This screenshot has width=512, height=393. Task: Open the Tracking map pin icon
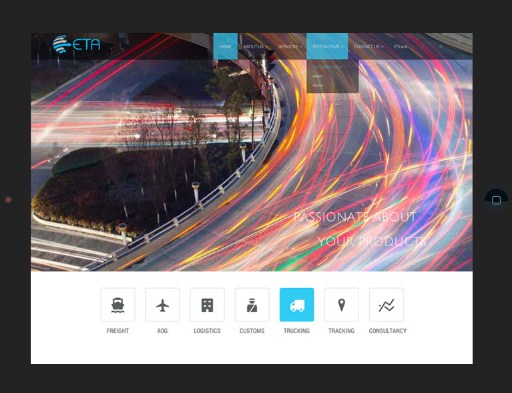(x=341, y=305)
